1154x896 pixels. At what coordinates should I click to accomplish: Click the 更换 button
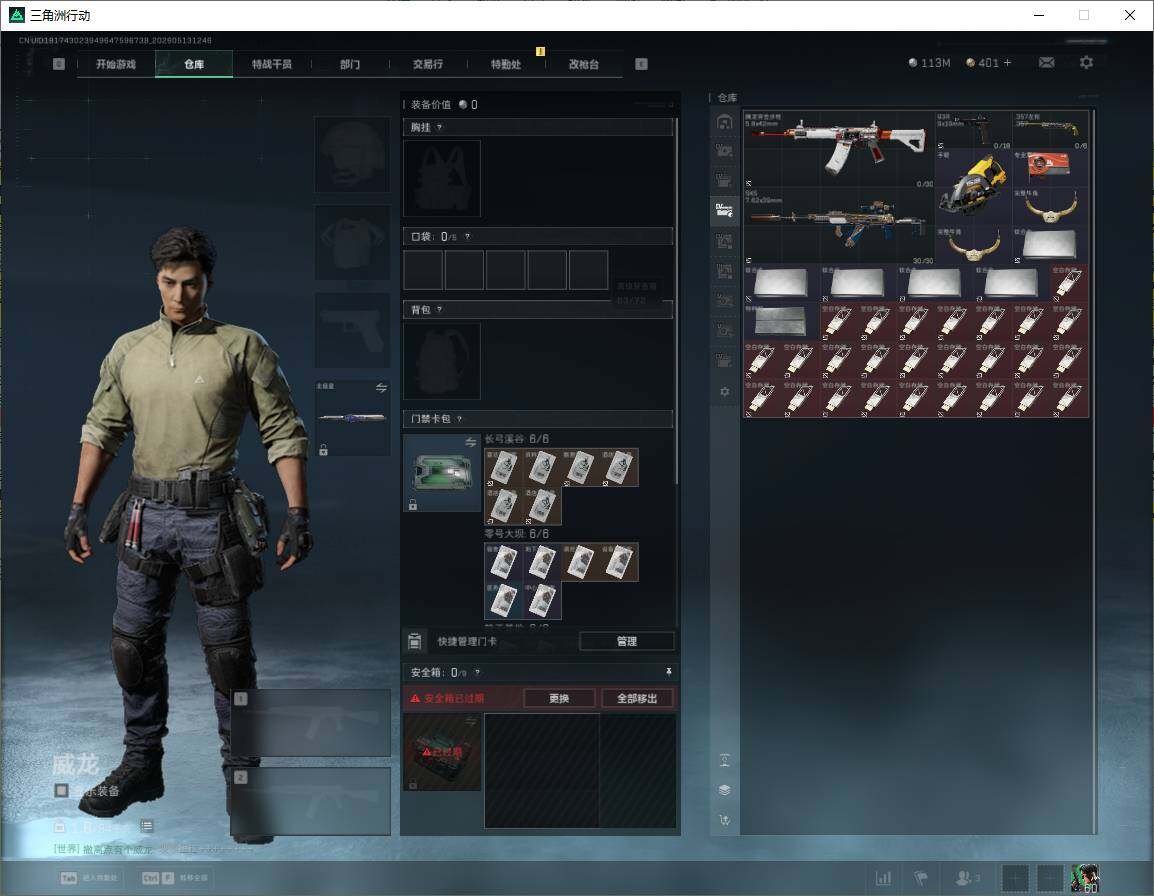pos(559,698)
